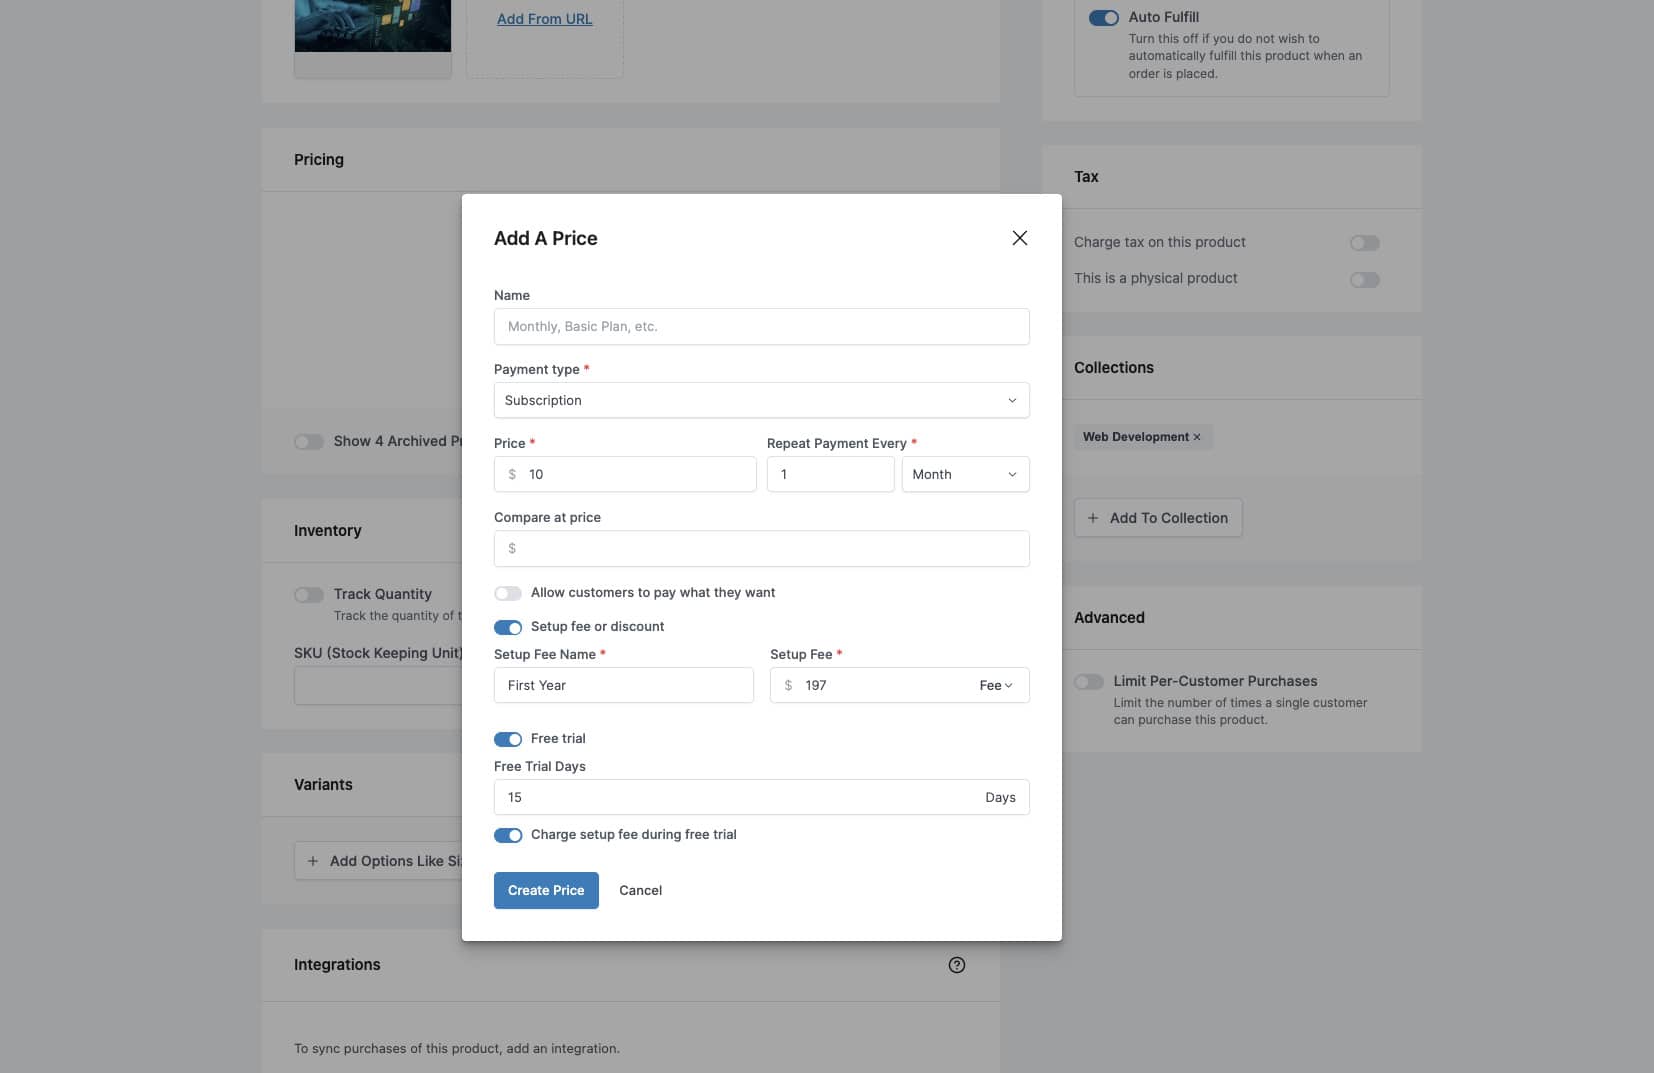
Task: Open the repeat interval Month dropdown
Action: pyautogui.click(x=964, y=474)
